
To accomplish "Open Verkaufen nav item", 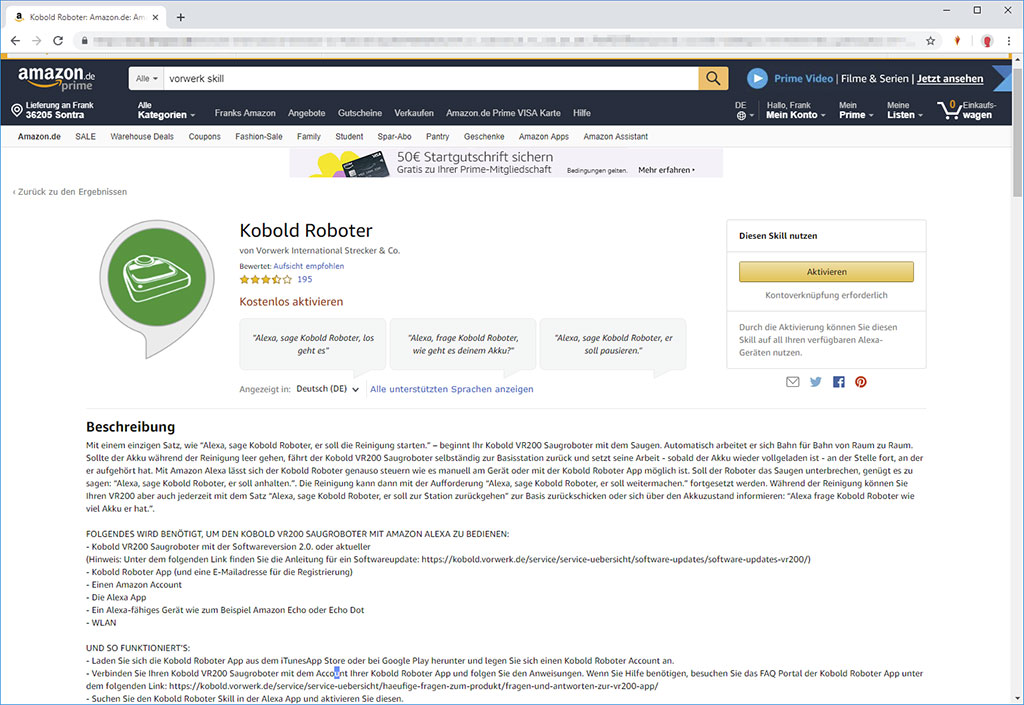I will click(414, 113).
